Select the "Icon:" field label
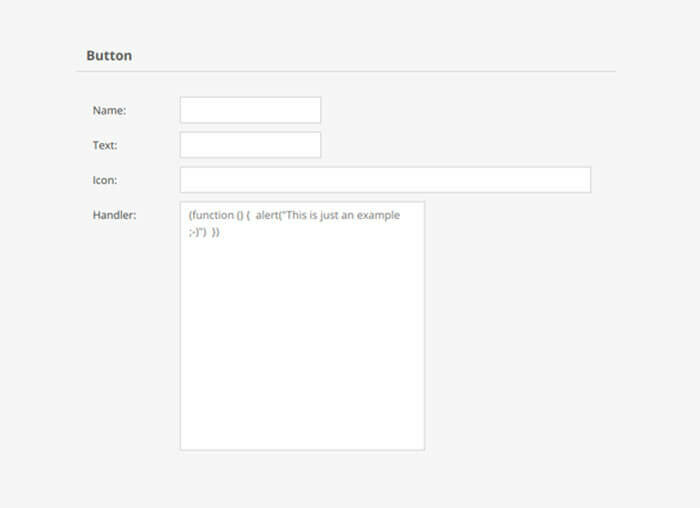Image resolution: width=700 pixels, height=508 pixels. point(105,181)
